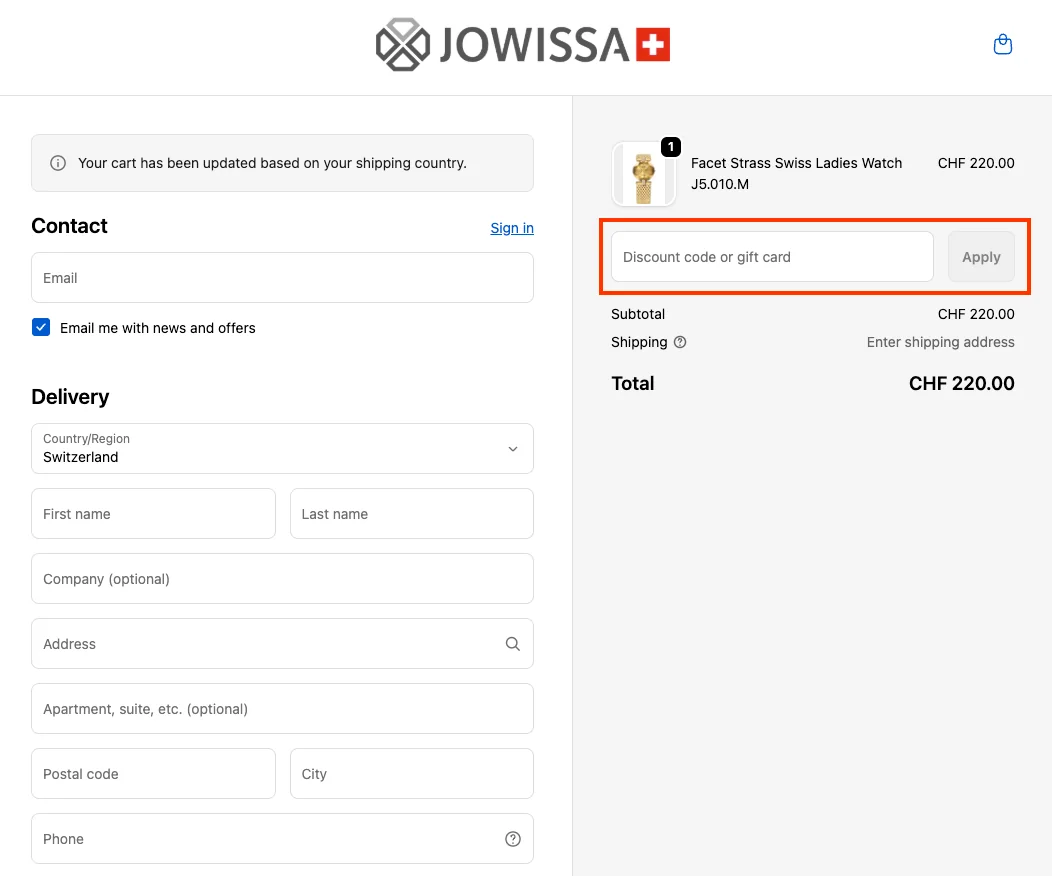Click the help icon next to Shipping
The width and height of the screenshot is (1052, 876).
681,342
